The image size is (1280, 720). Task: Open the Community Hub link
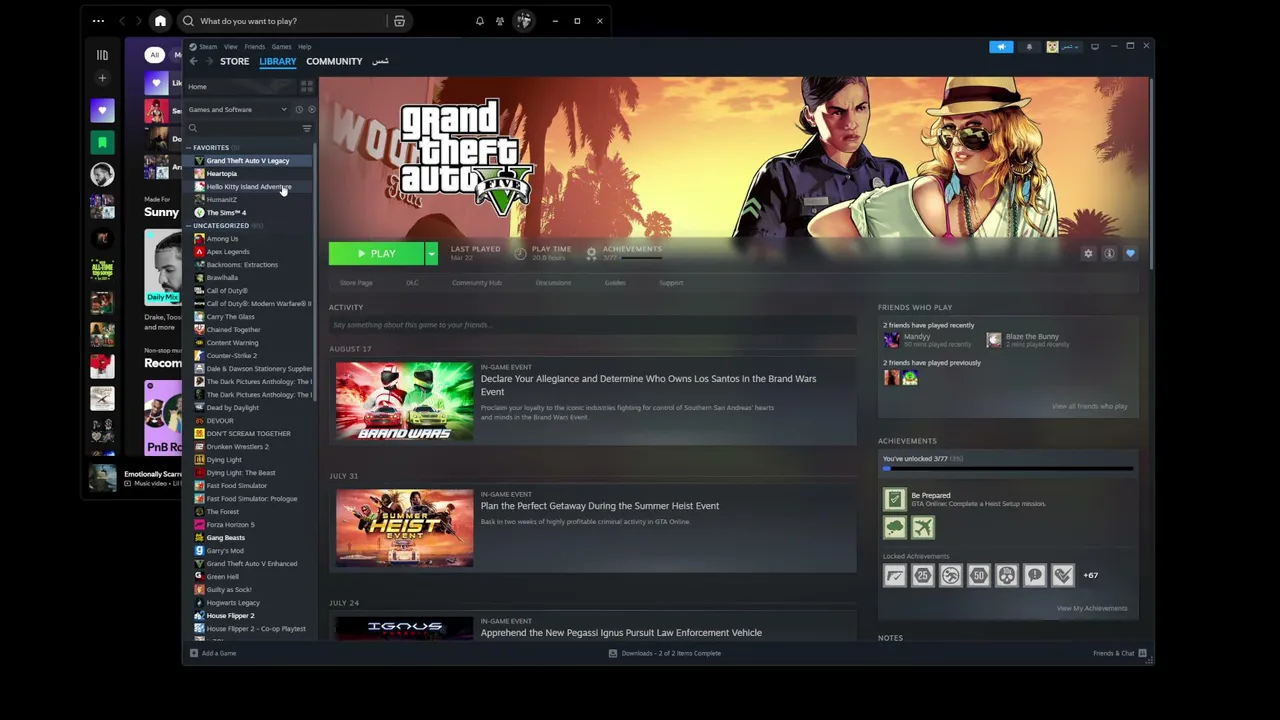pos(477,283)
